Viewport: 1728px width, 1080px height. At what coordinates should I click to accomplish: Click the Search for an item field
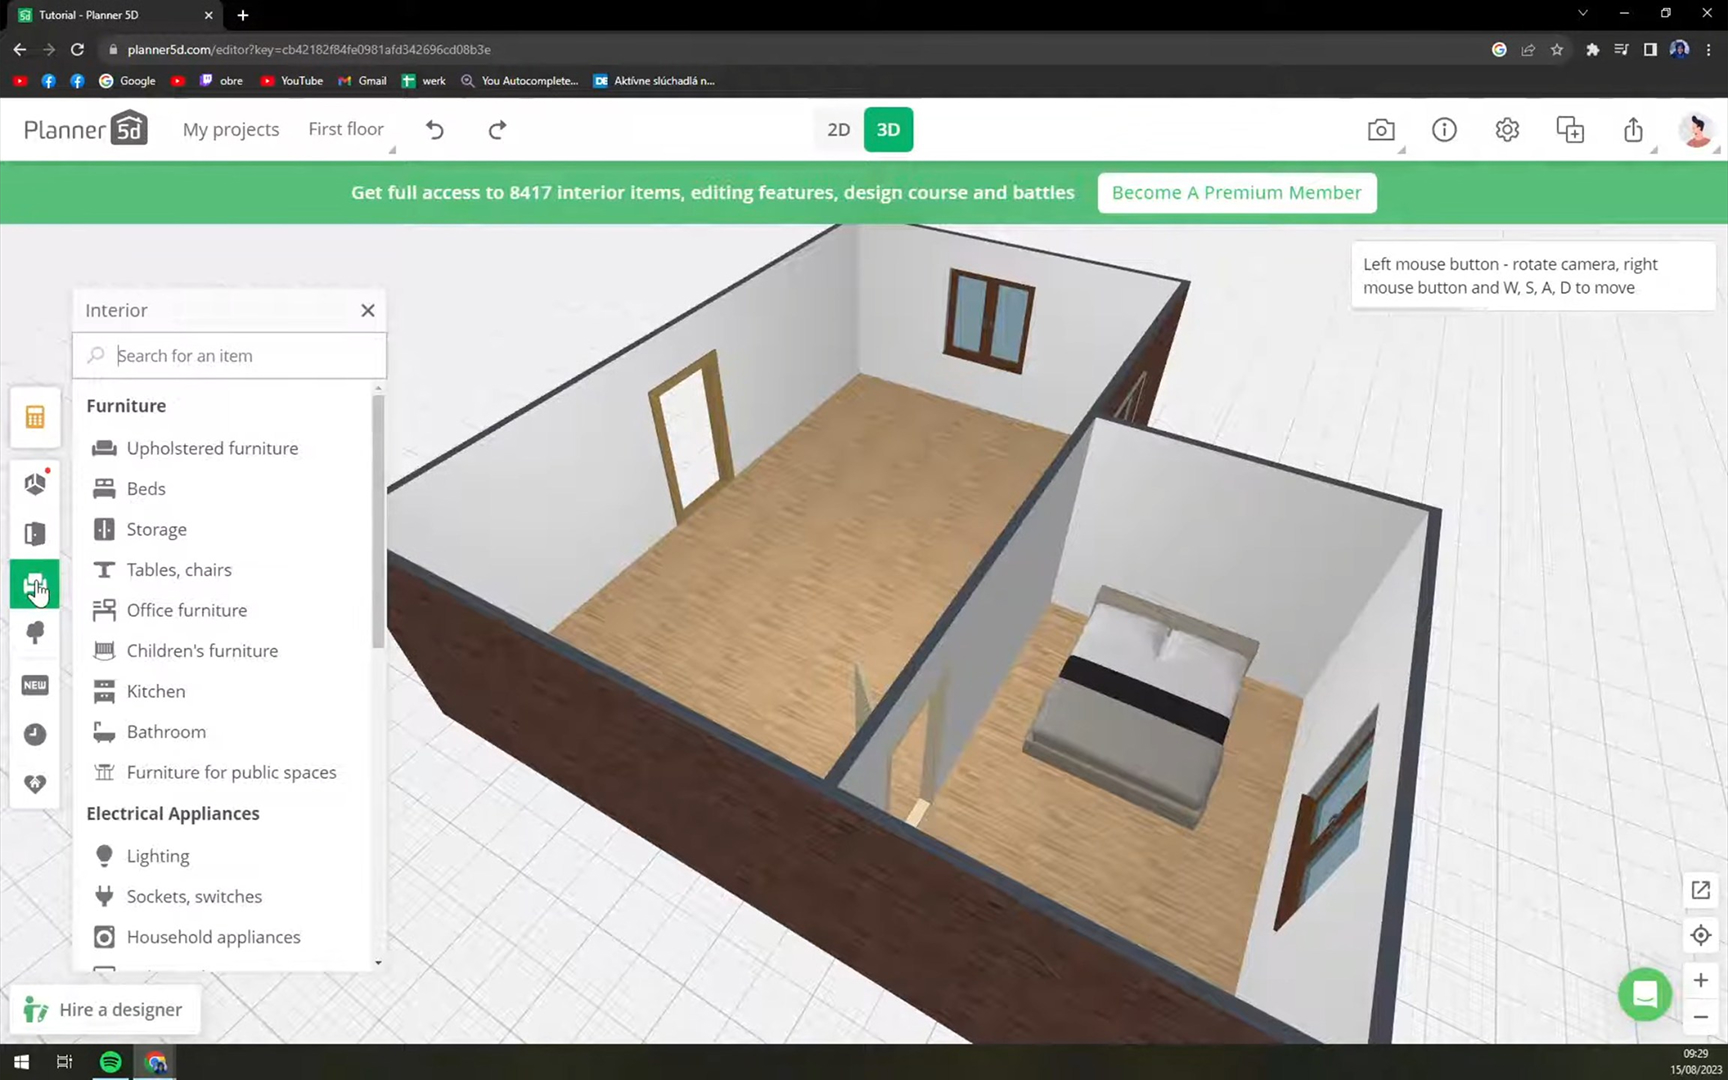[229, 356]
